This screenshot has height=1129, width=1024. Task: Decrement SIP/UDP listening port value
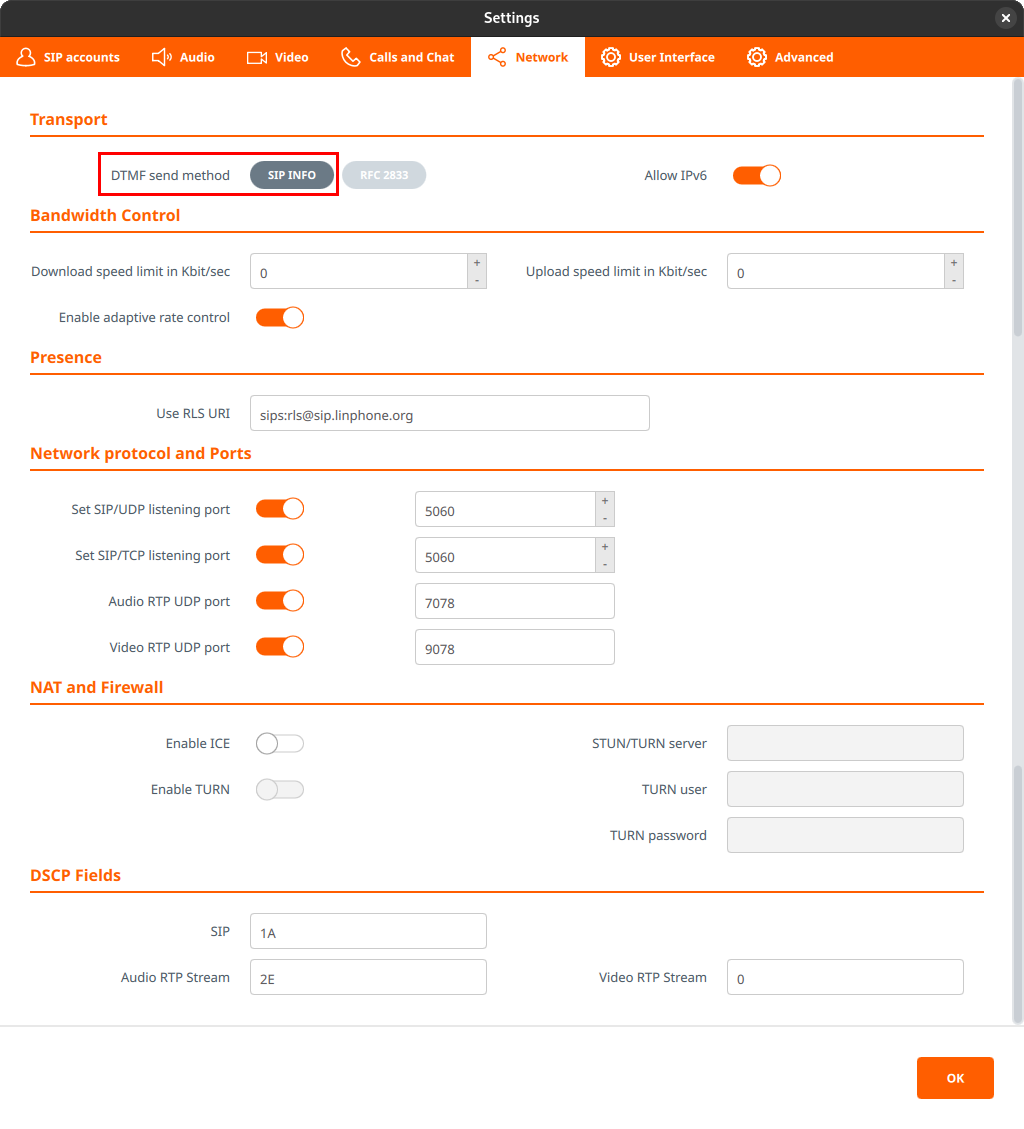[605, 518]
